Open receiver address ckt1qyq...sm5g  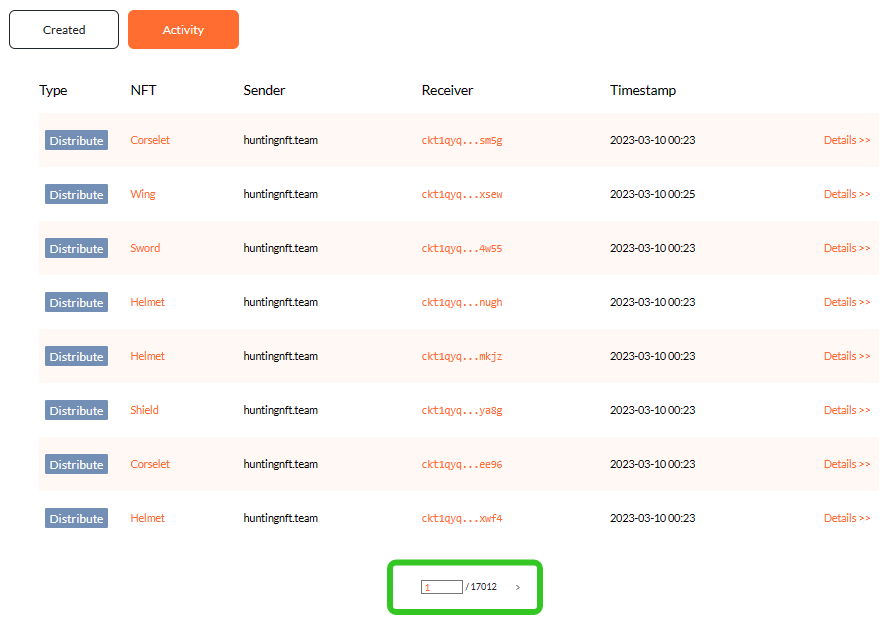coord(461,140)
